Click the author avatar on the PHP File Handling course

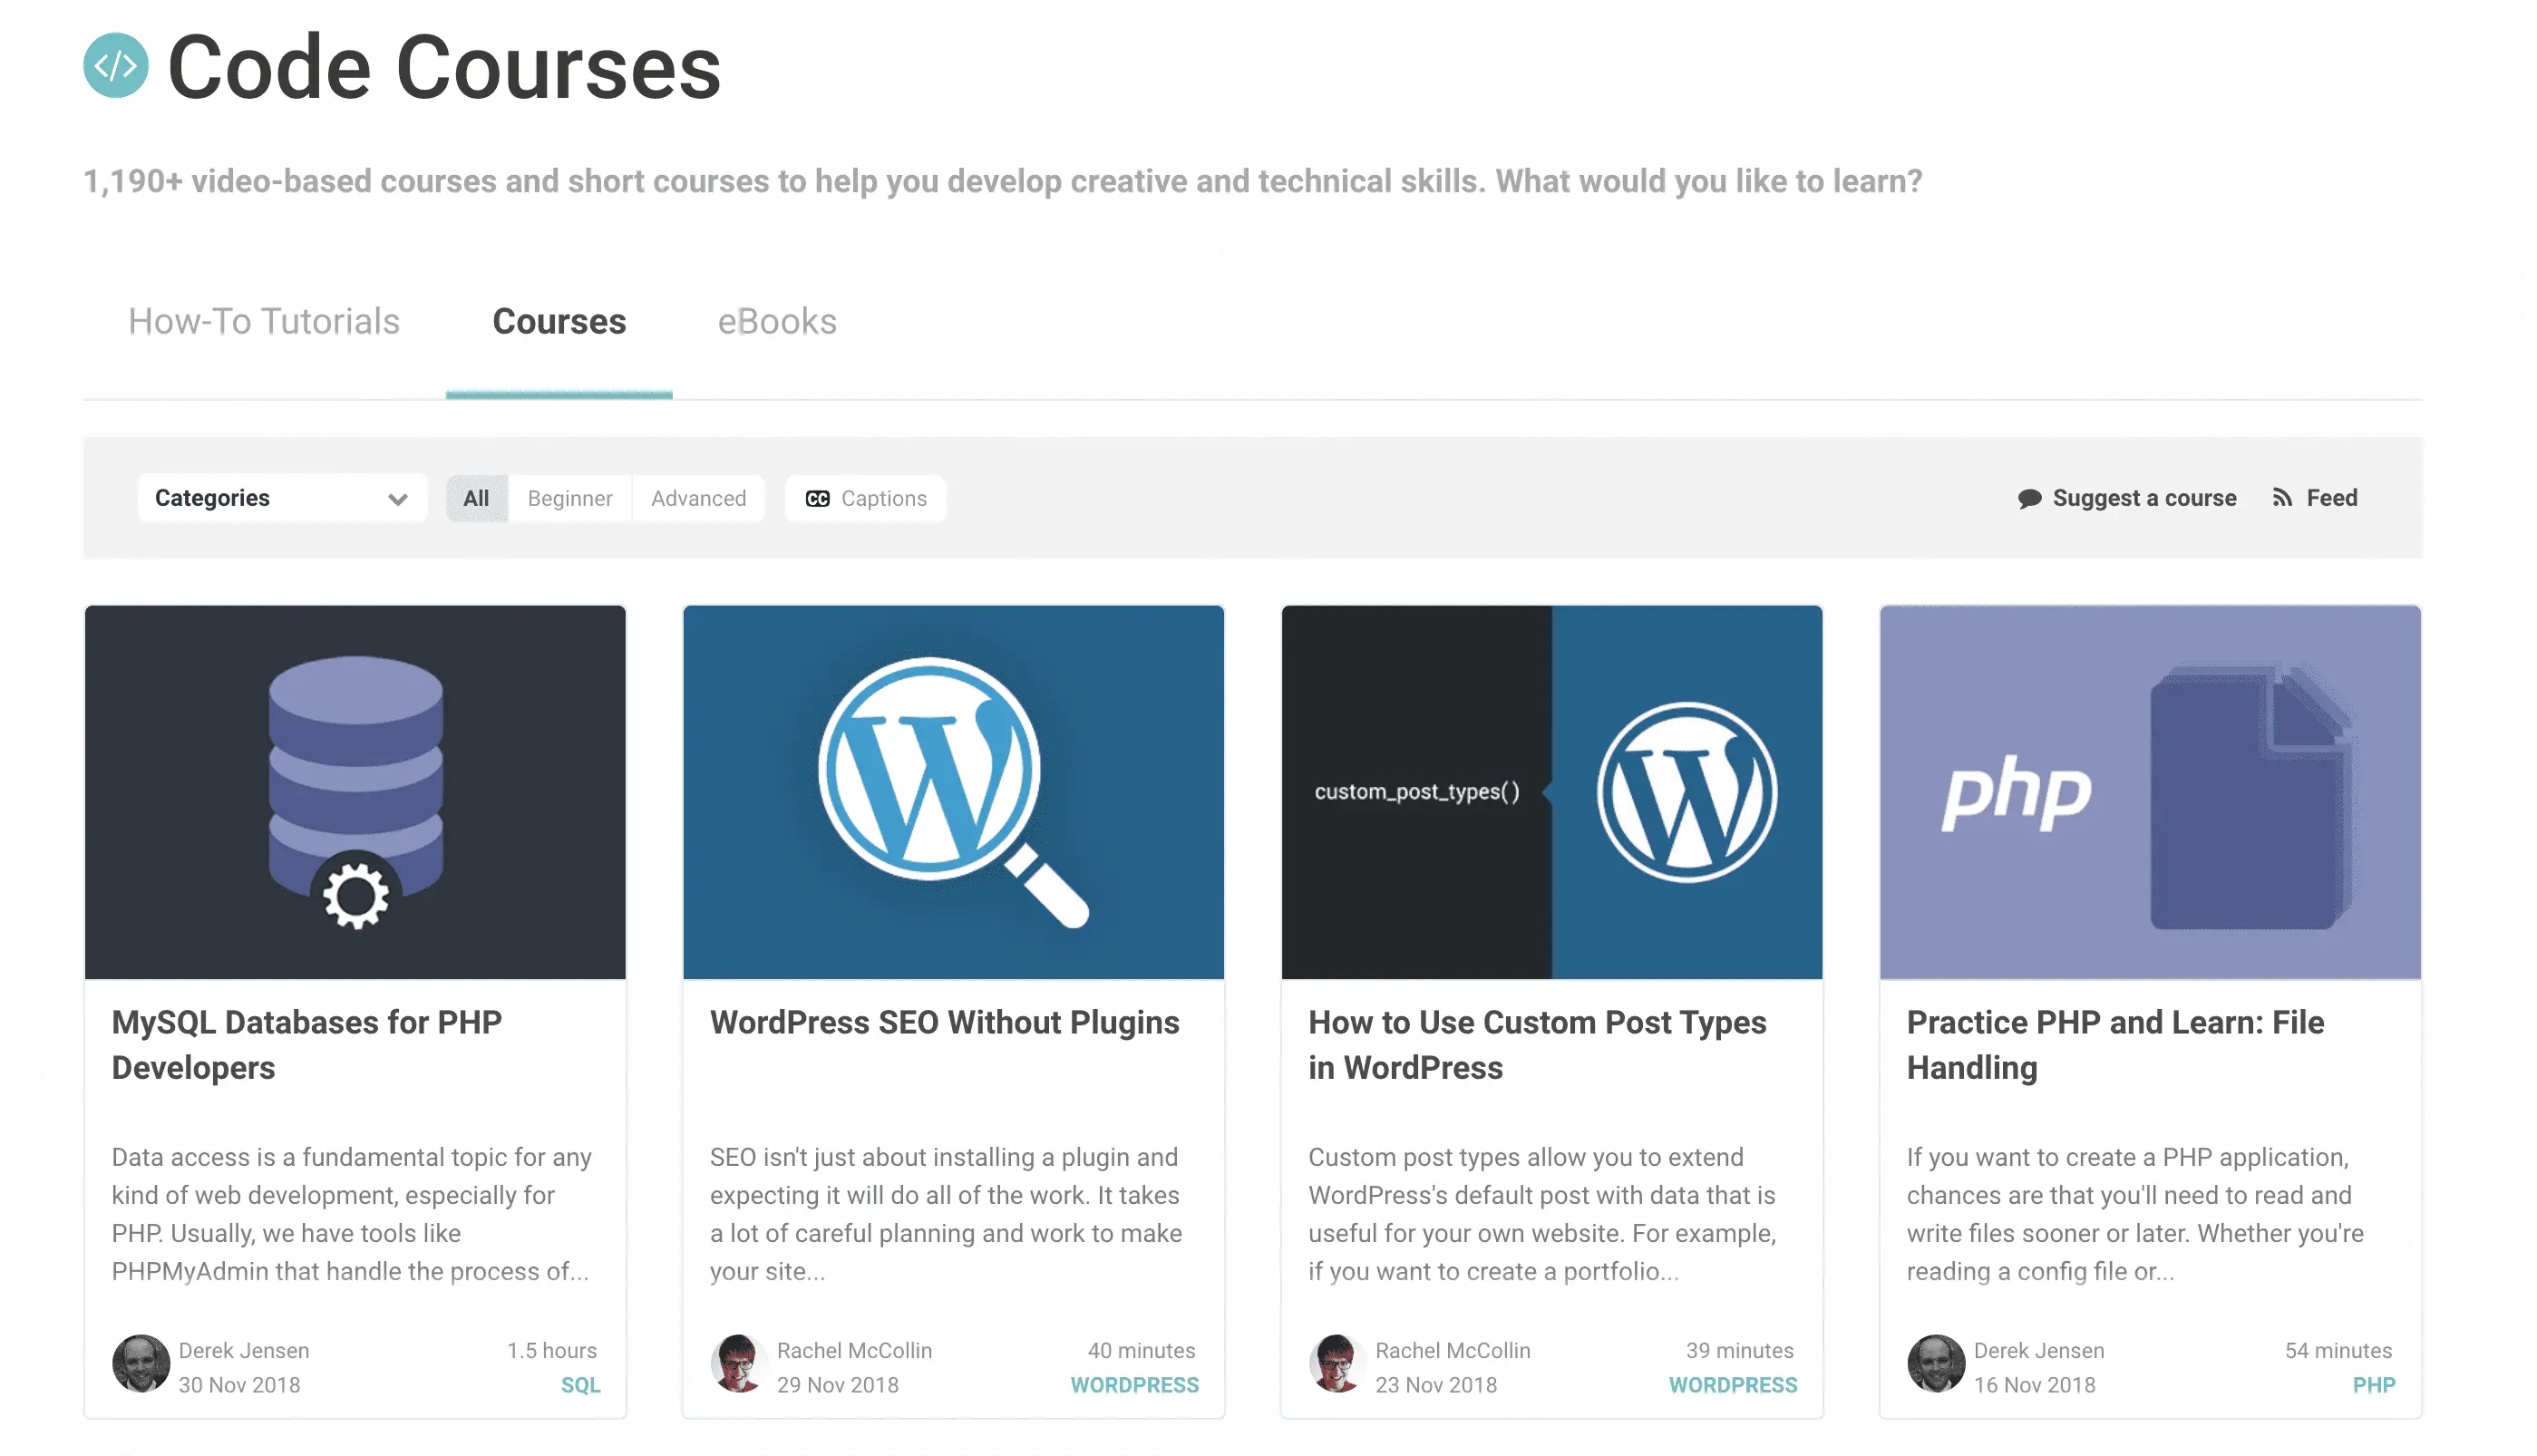coord(1935,1364)
